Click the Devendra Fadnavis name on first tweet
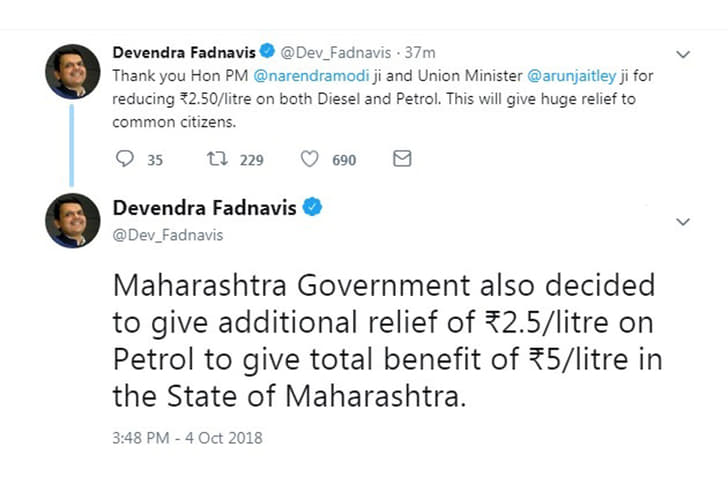The height and width of the screenshot is (483, 728). point(184,51)
